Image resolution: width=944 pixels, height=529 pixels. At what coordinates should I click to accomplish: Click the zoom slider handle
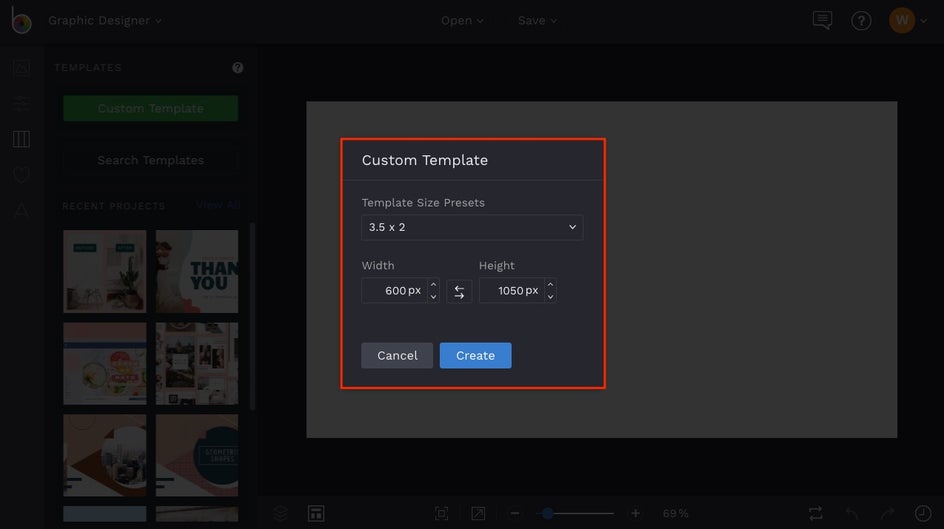click(x=547, y=513)
